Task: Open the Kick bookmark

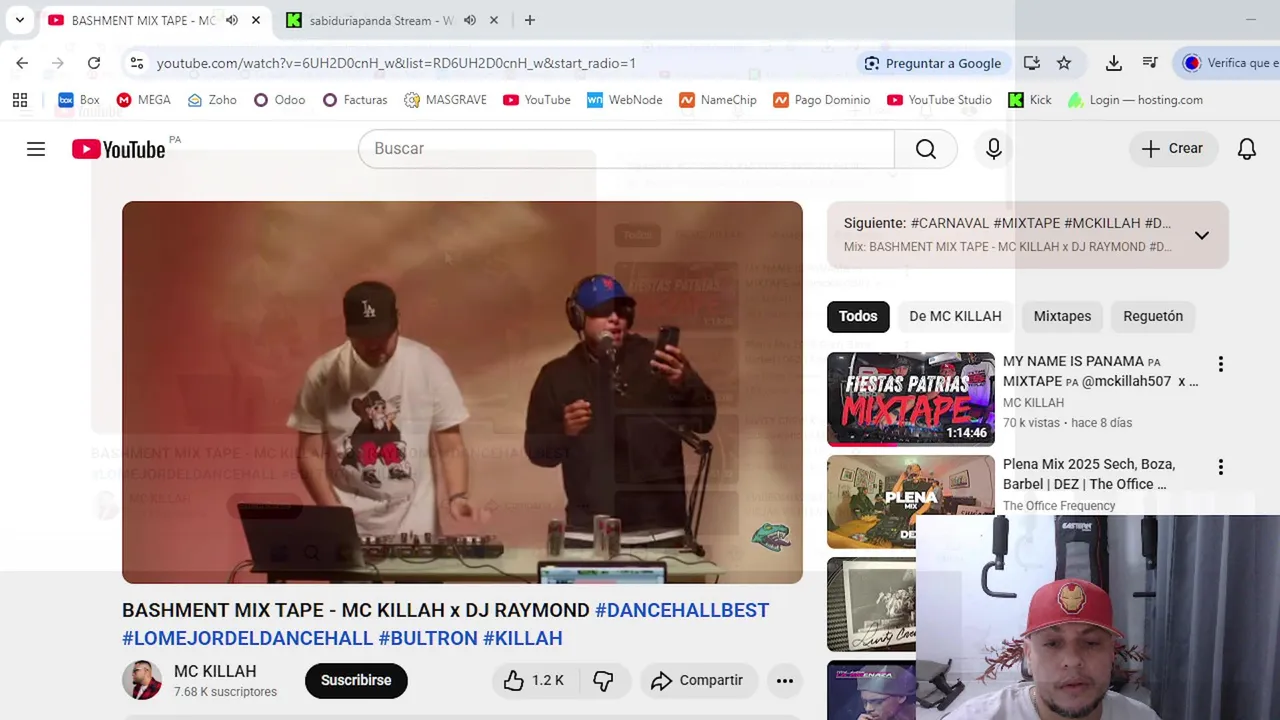Action: 1030,100
